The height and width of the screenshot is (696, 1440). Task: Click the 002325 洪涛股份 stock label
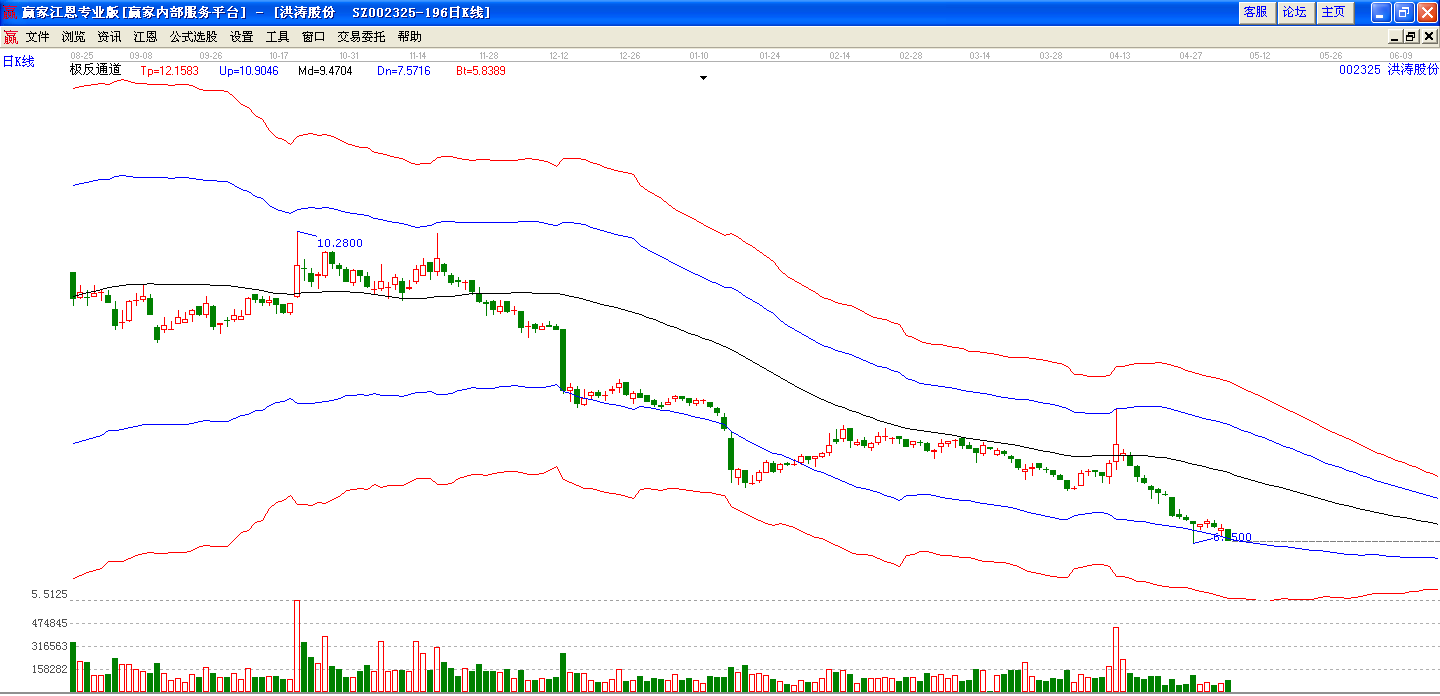[1388, 70]
